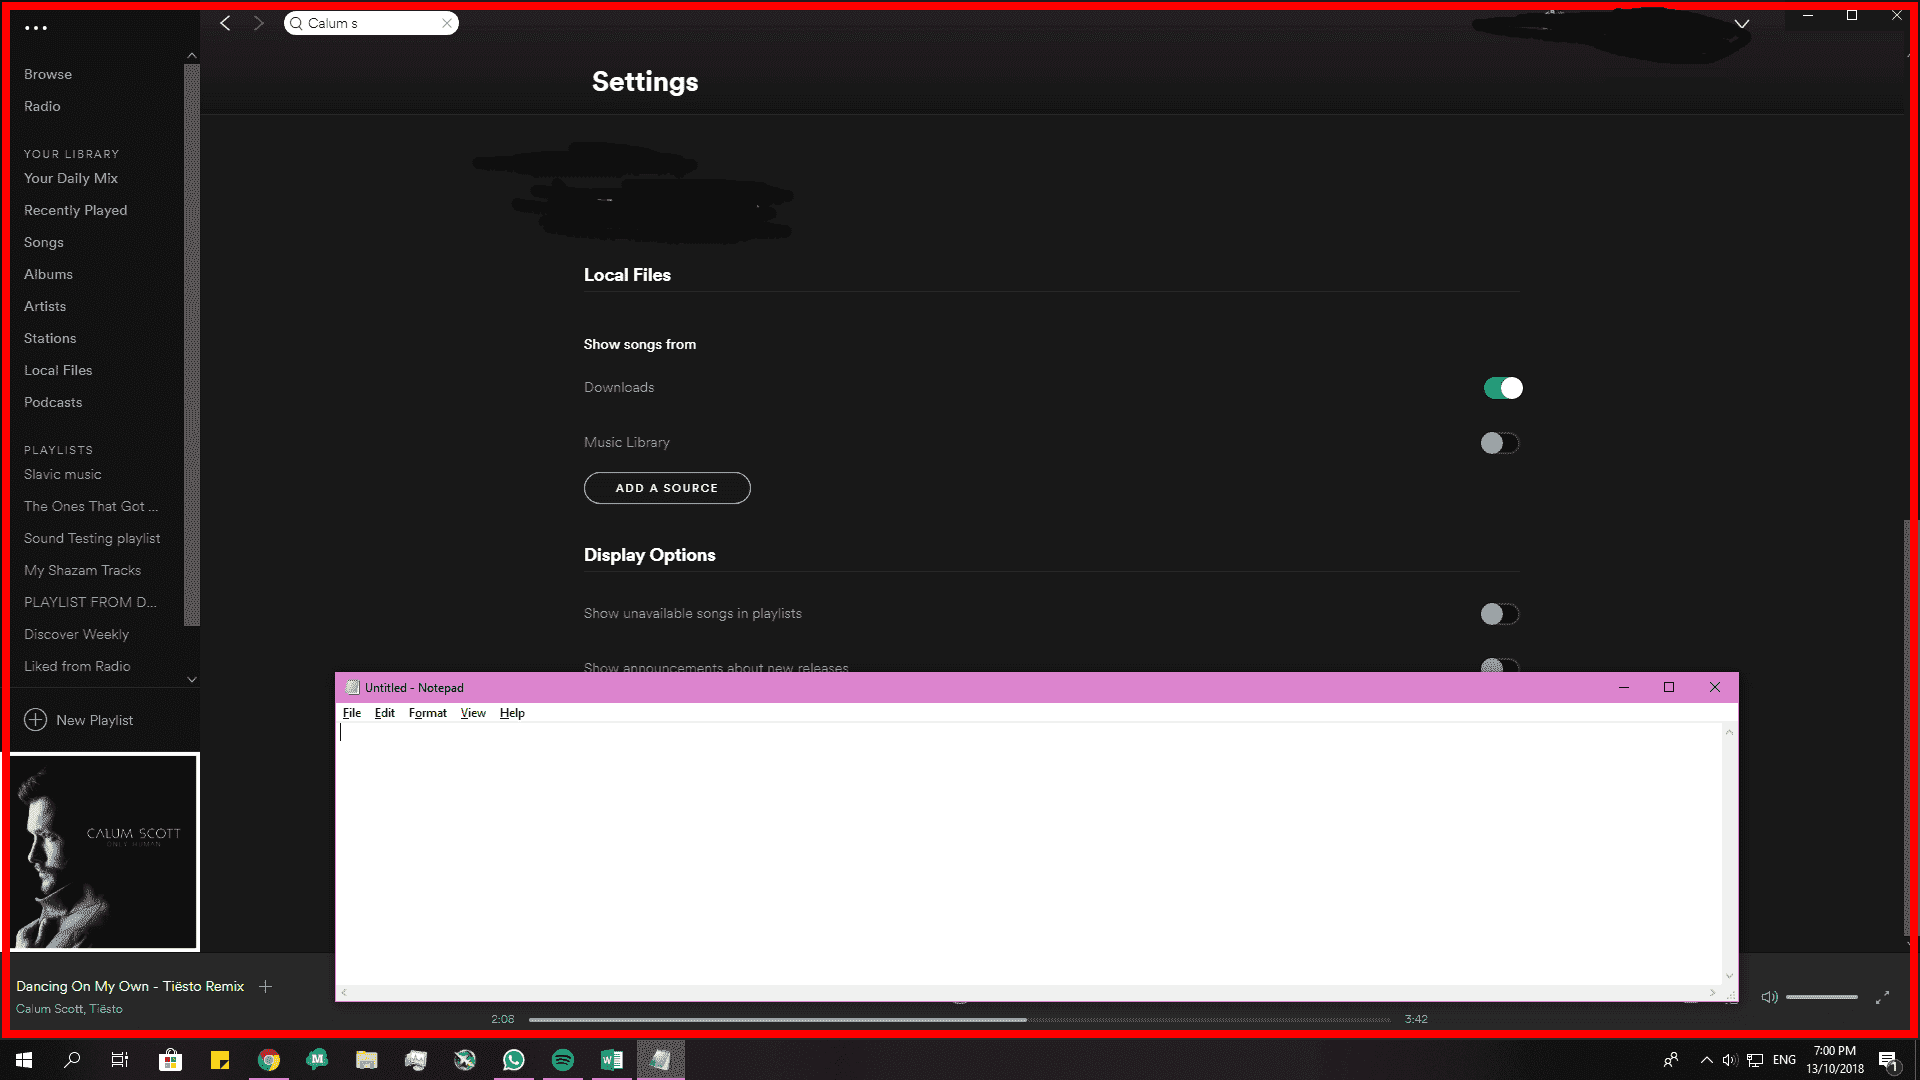
Task: Go forward with the right arrow
Action: [258, 23]
